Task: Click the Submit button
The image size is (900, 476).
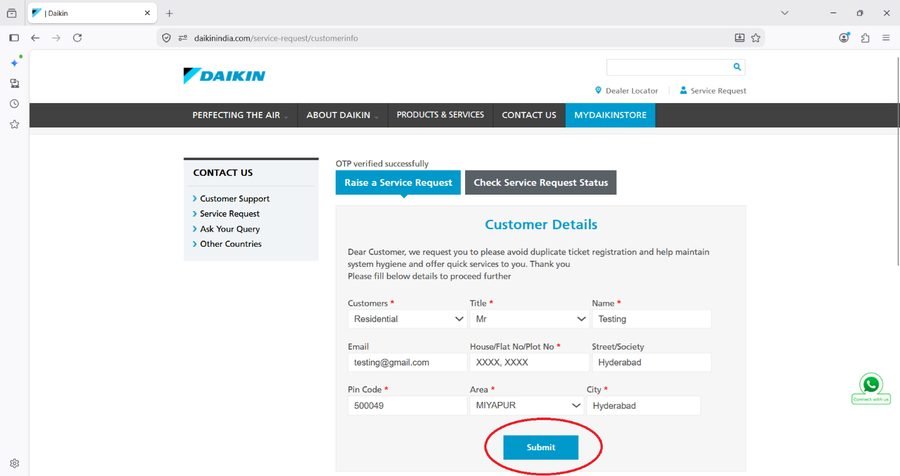Action: pyautogui.click(x=541, y=447)
